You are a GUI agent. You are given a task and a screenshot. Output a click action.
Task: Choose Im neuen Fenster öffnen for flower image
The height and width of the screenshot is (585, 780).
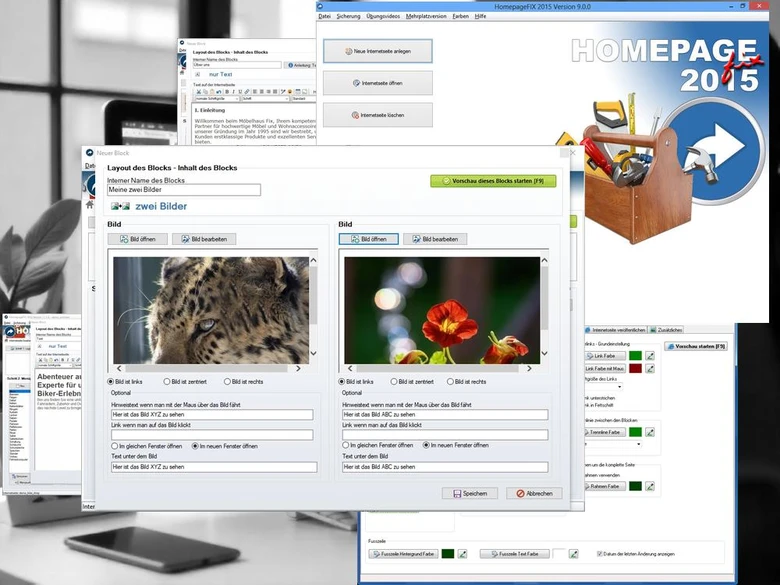tap(426, 445)
